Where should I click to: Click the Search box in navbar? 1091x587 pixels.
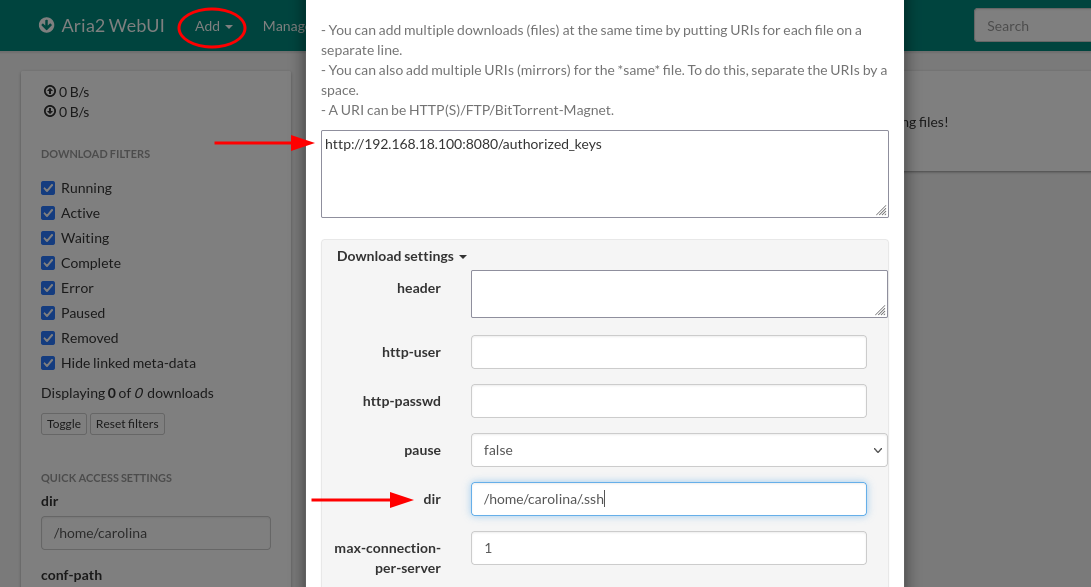coord(1032,26)
